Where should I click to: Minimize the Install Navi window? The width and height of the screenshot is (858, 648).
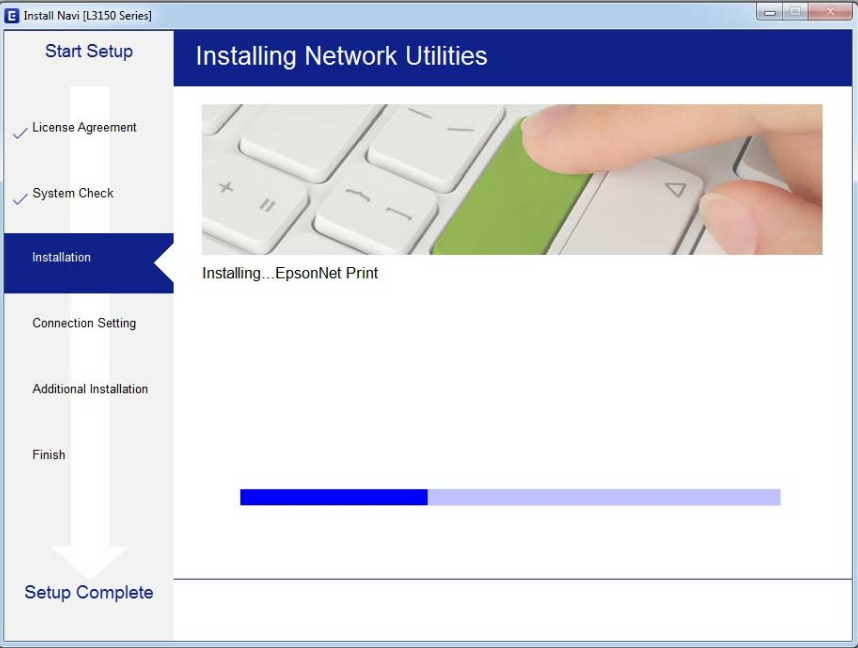770,12
